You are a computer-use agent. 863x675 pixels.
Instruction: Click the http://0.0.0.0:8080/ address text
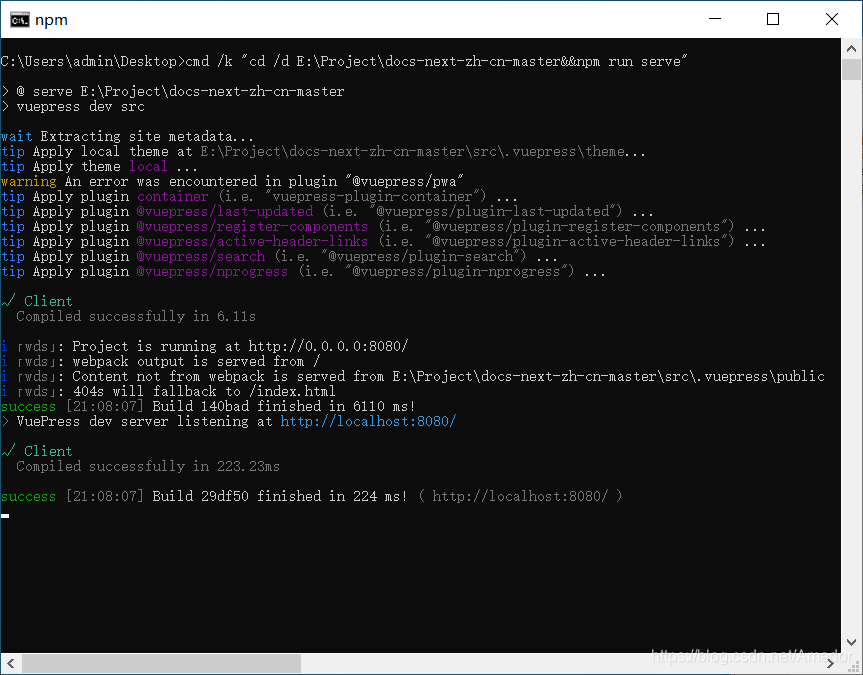pyautogui.click(x=328, y=346)
